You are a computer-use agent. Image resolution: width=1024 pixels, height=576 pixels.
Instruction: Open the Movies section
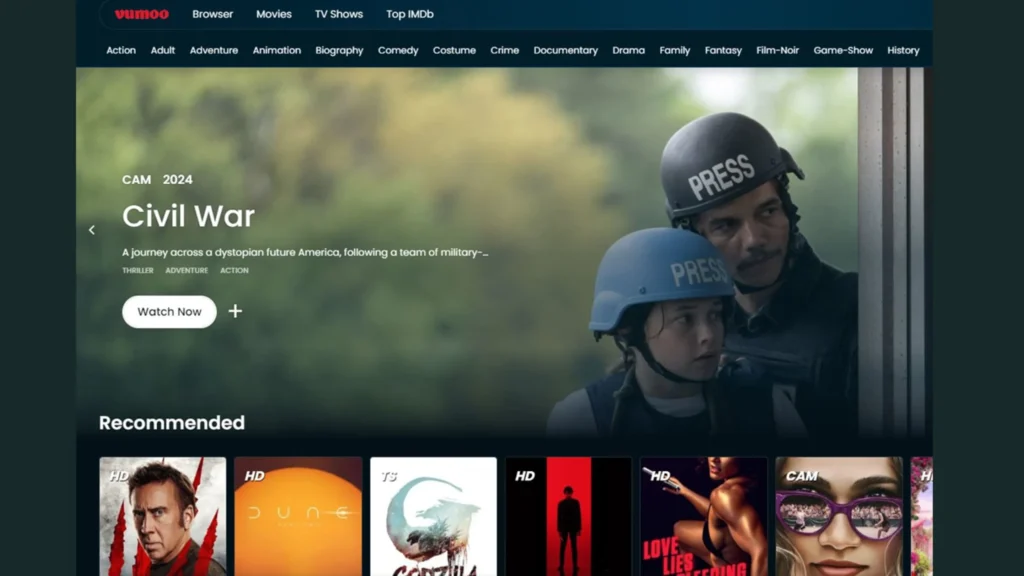(273, 14)
